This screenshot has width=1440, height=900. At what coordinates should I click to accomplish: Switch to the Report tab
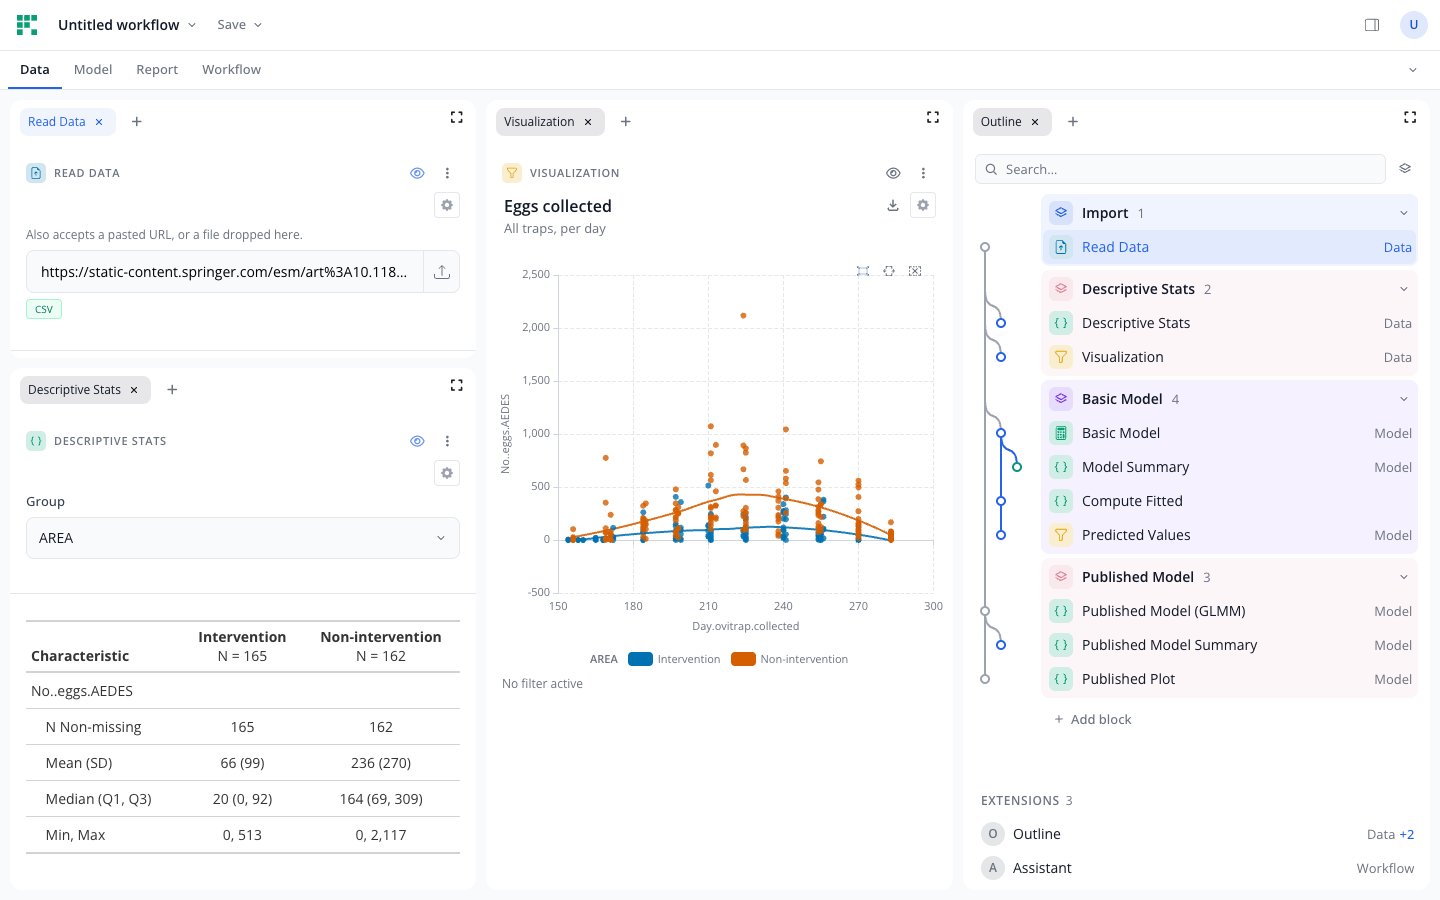(x=157, y=70)
